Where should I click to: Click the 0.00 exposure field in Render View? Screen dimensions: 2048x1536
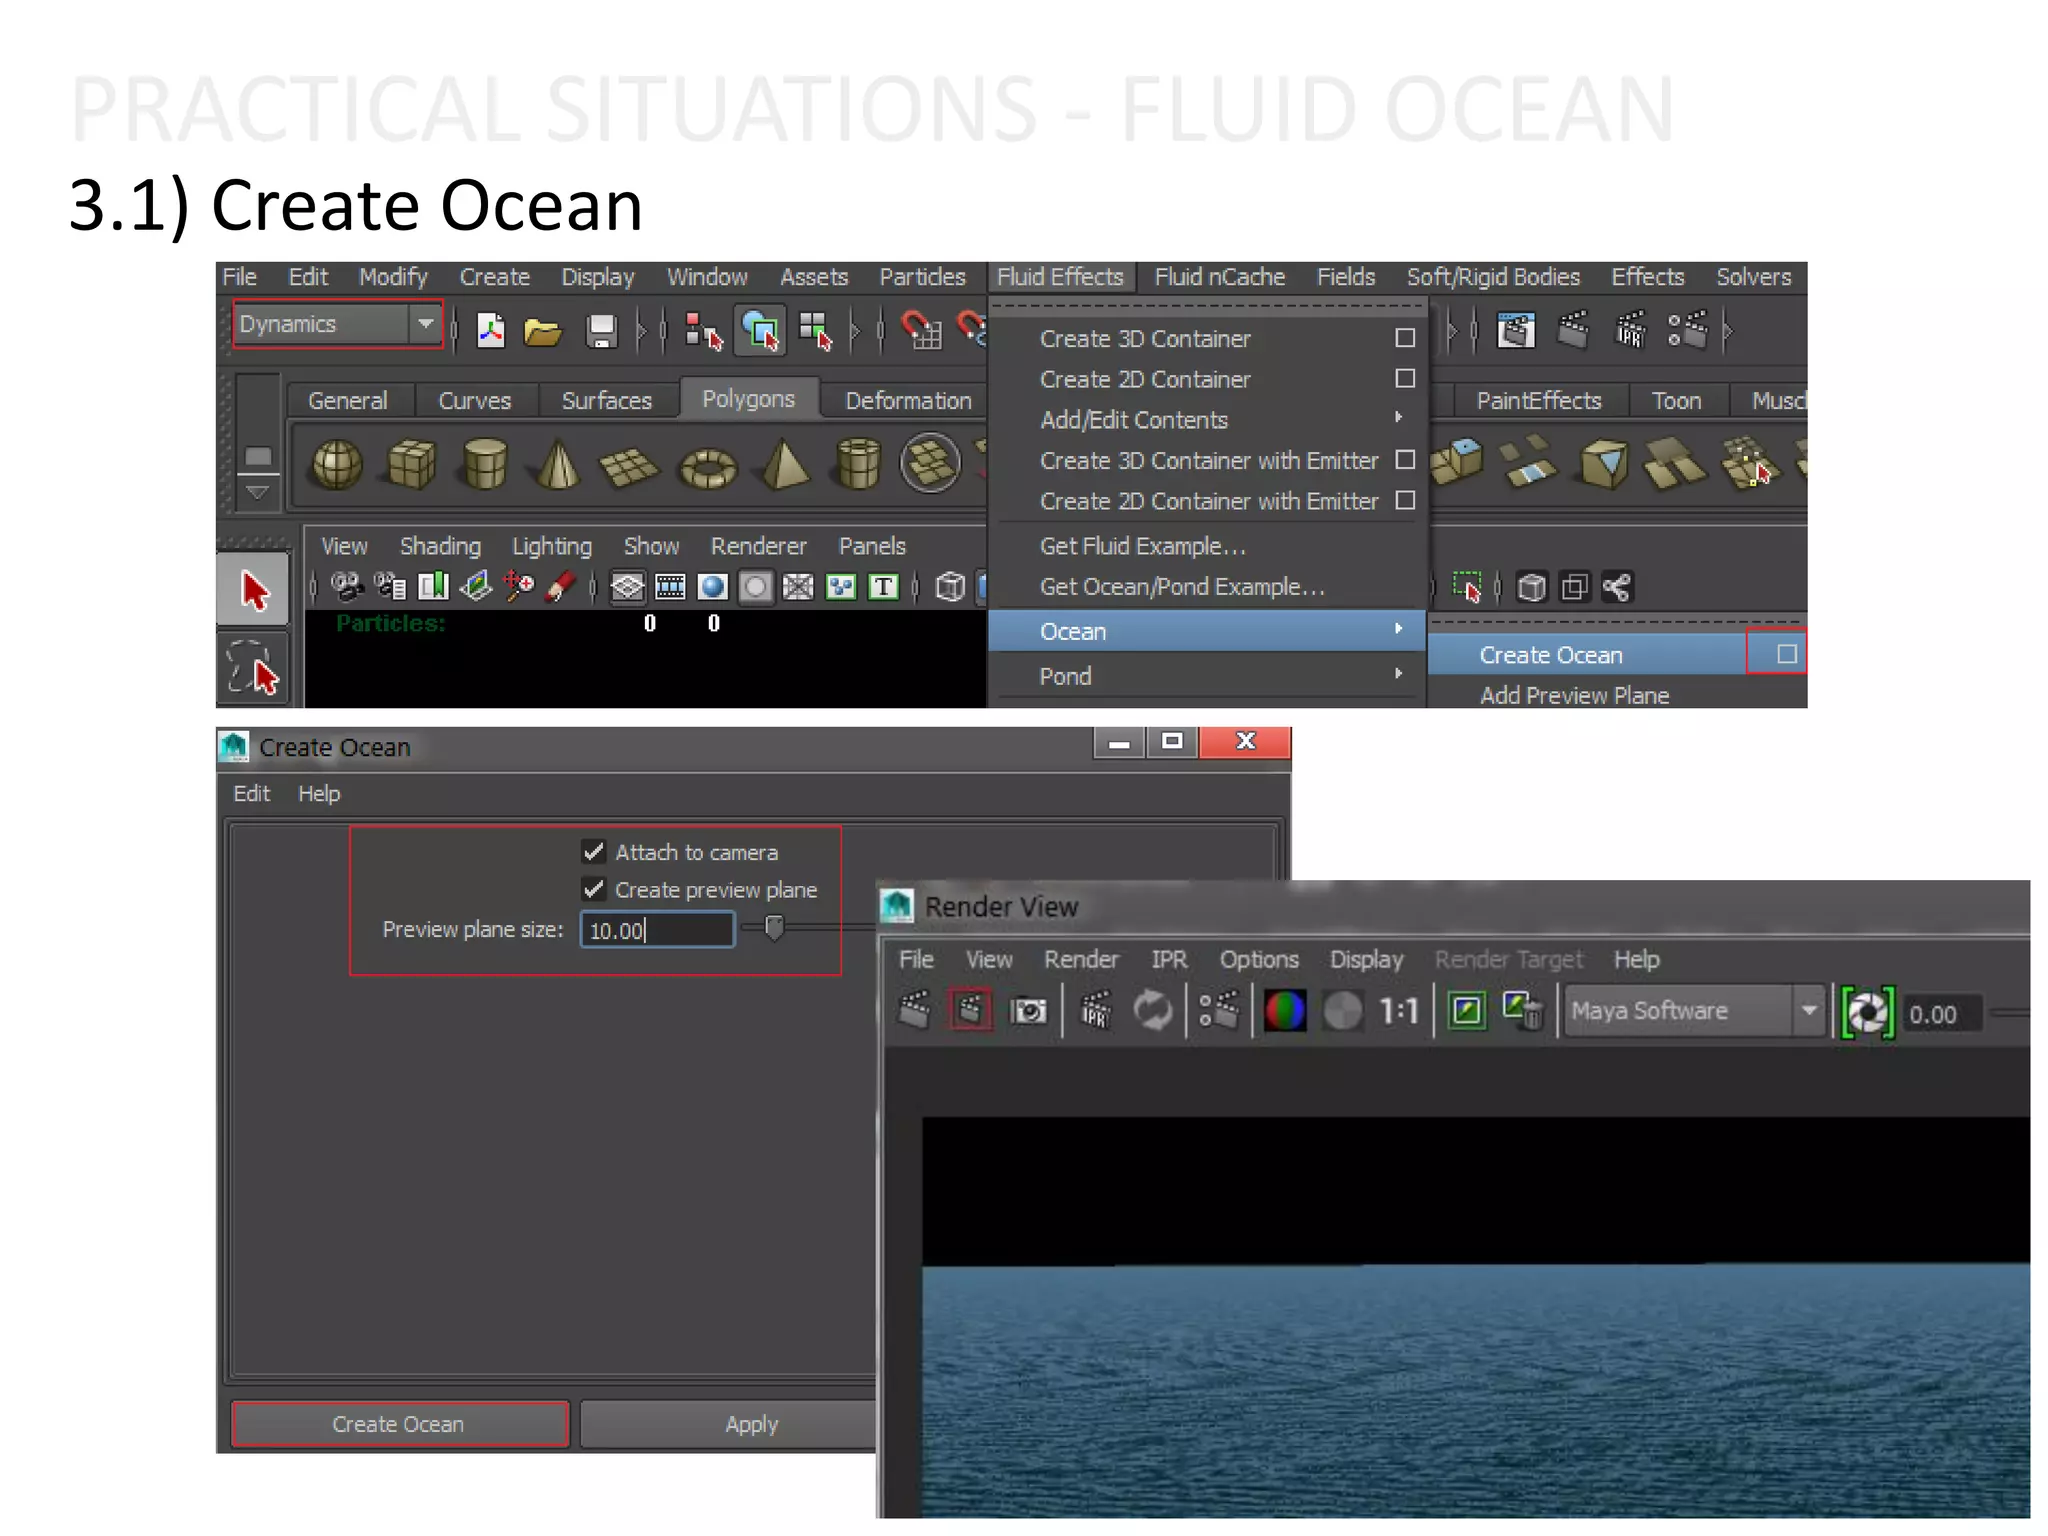(1940, 1014)
